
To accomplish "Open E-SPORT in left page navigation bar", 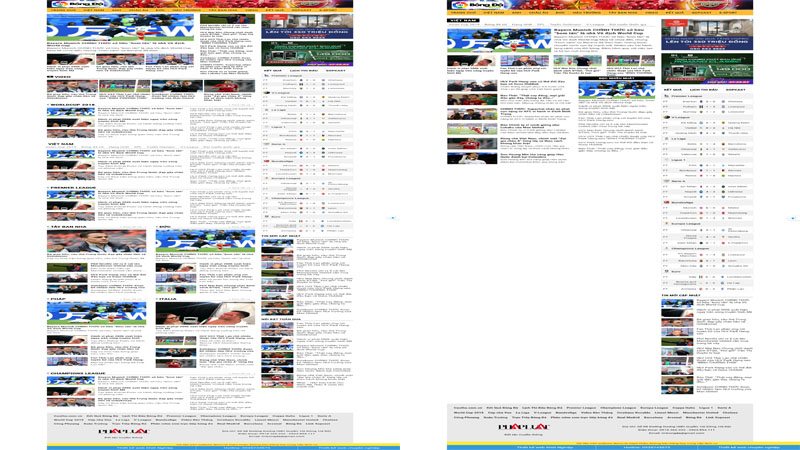I will [x=328, y=10].
